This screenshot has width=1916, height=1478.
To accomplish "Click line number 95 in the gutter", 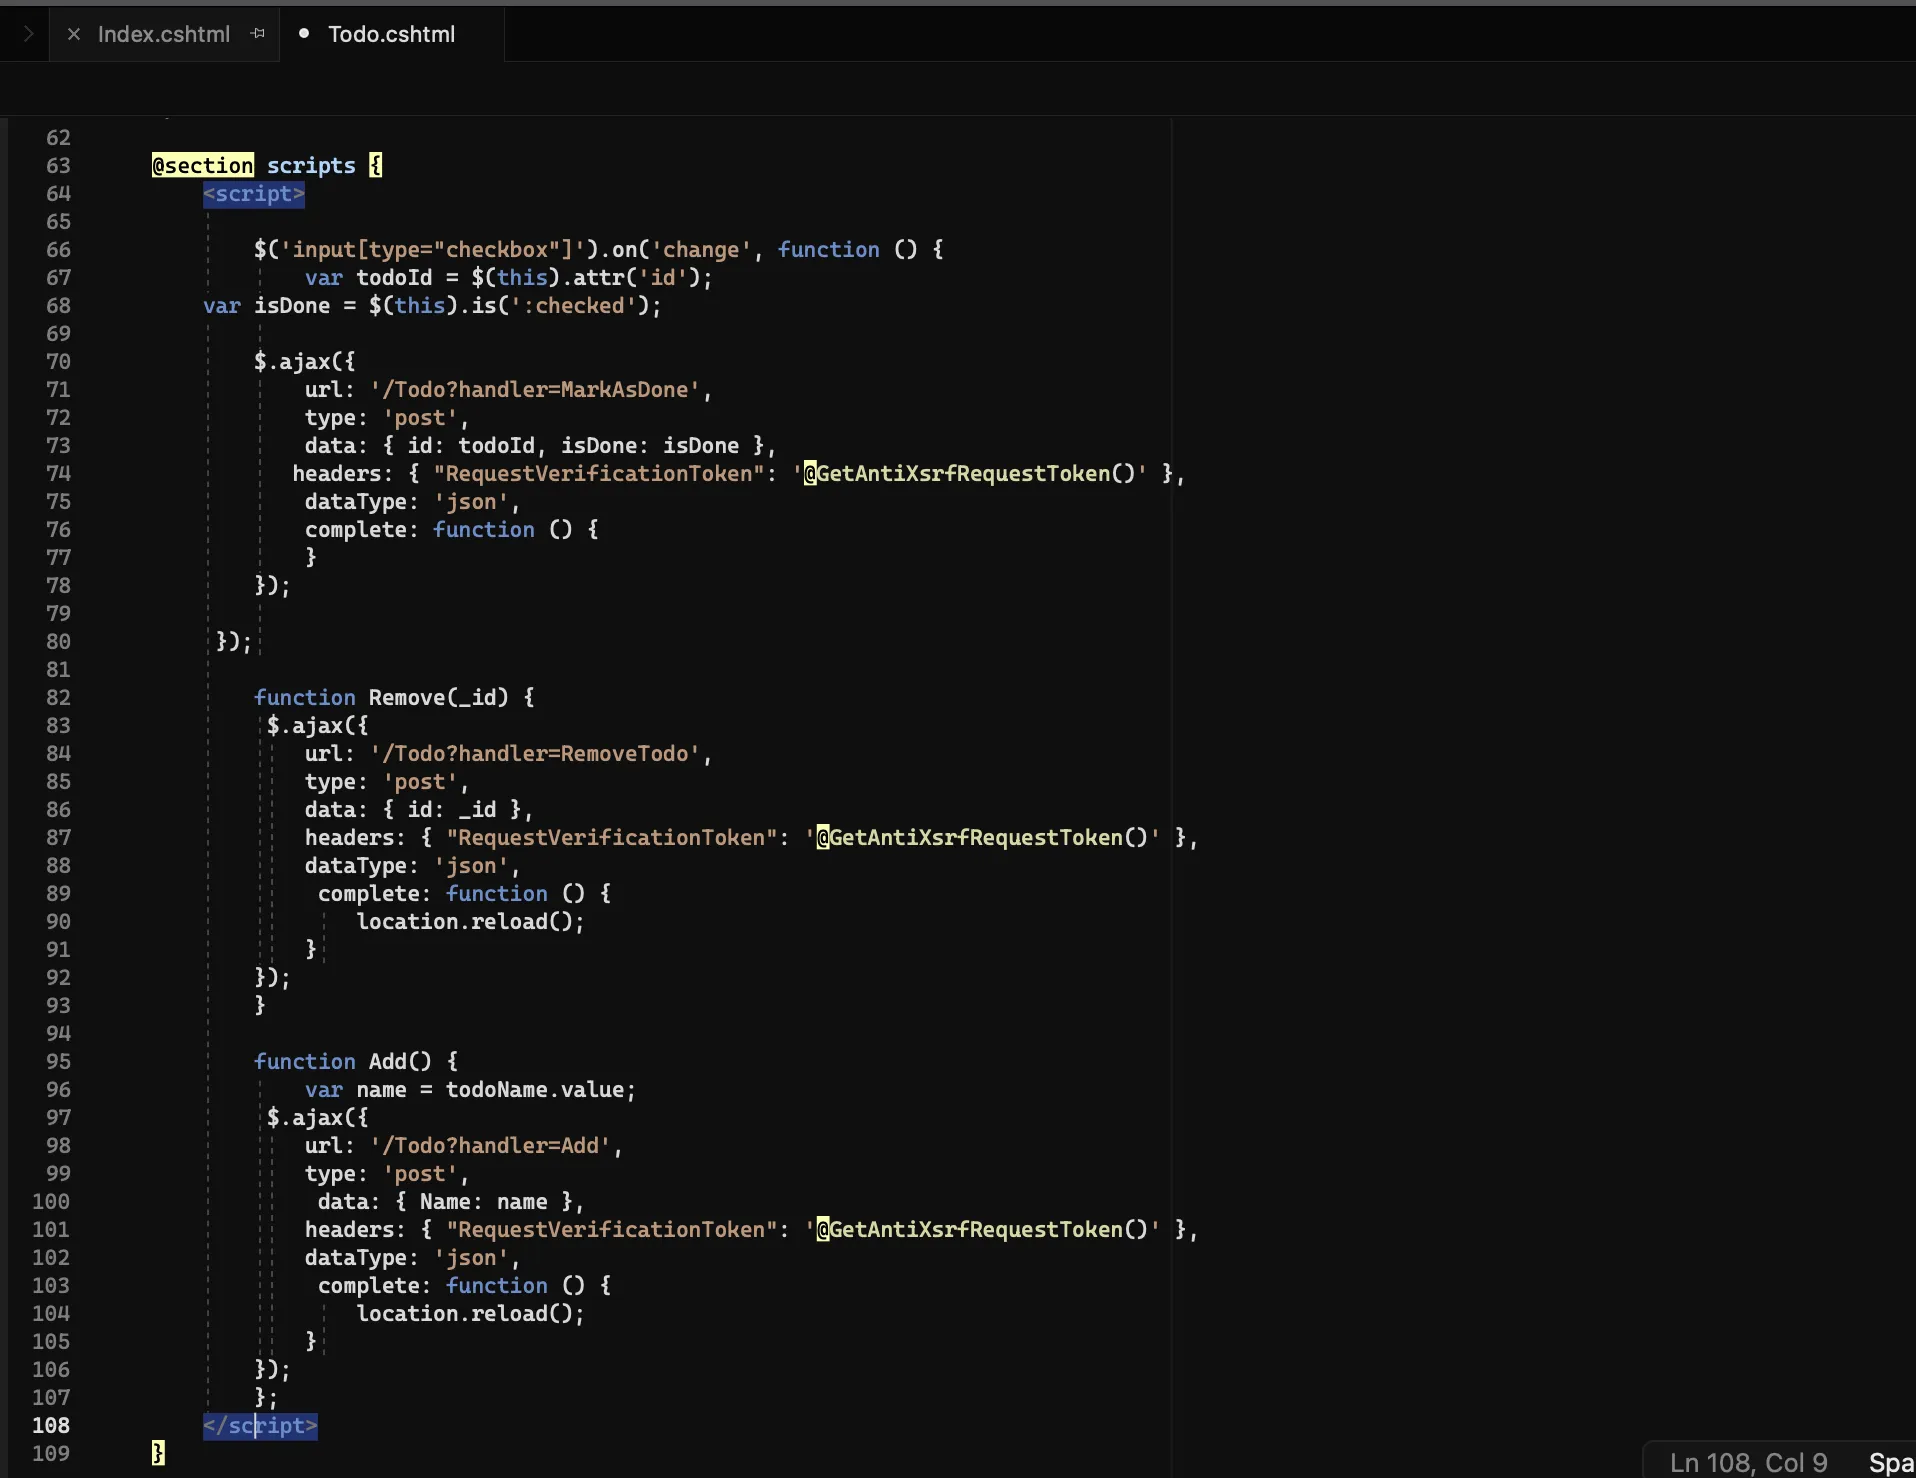I will tap(57, 1062).
